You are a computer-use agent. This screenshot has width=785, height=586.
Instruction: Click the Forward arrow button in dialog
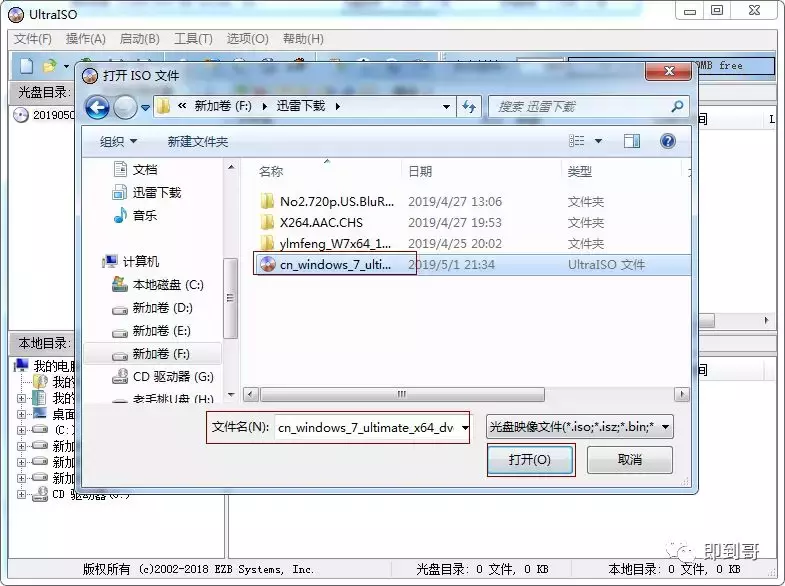coord(125,107)
